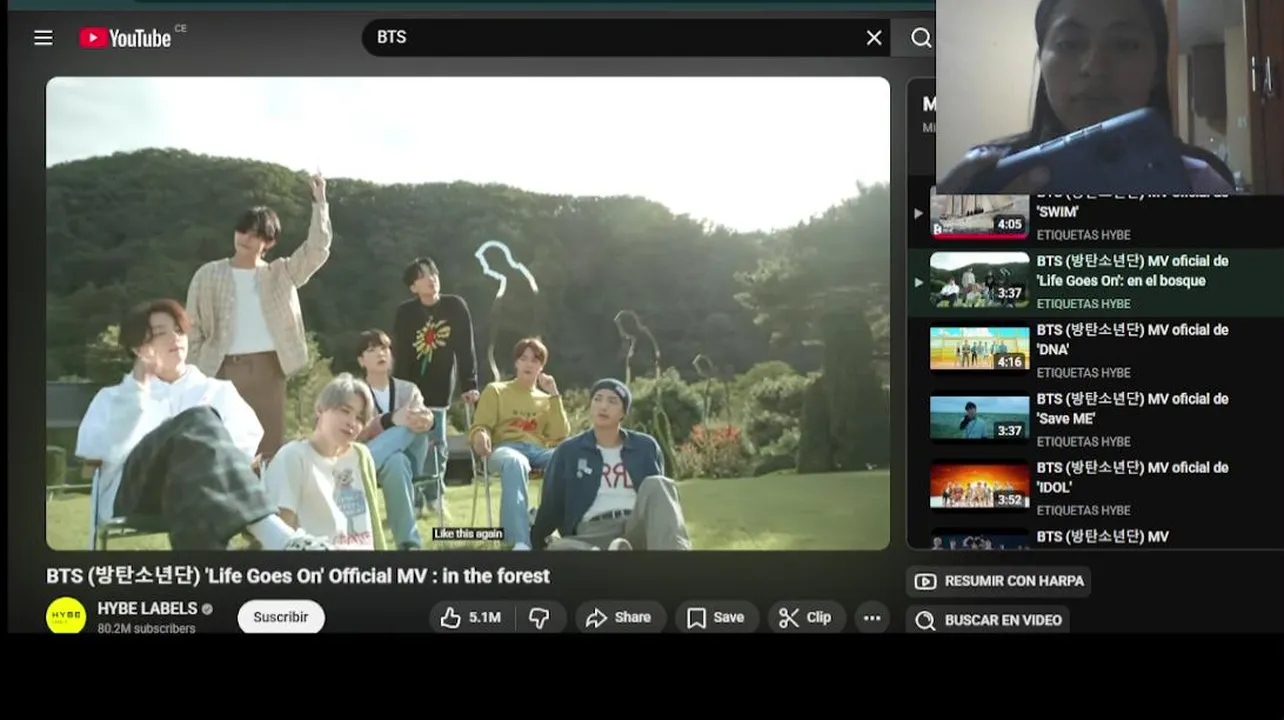This screenshot has height=720, width=1284.
Task: Create a Clip of the video
Action: 806,618
